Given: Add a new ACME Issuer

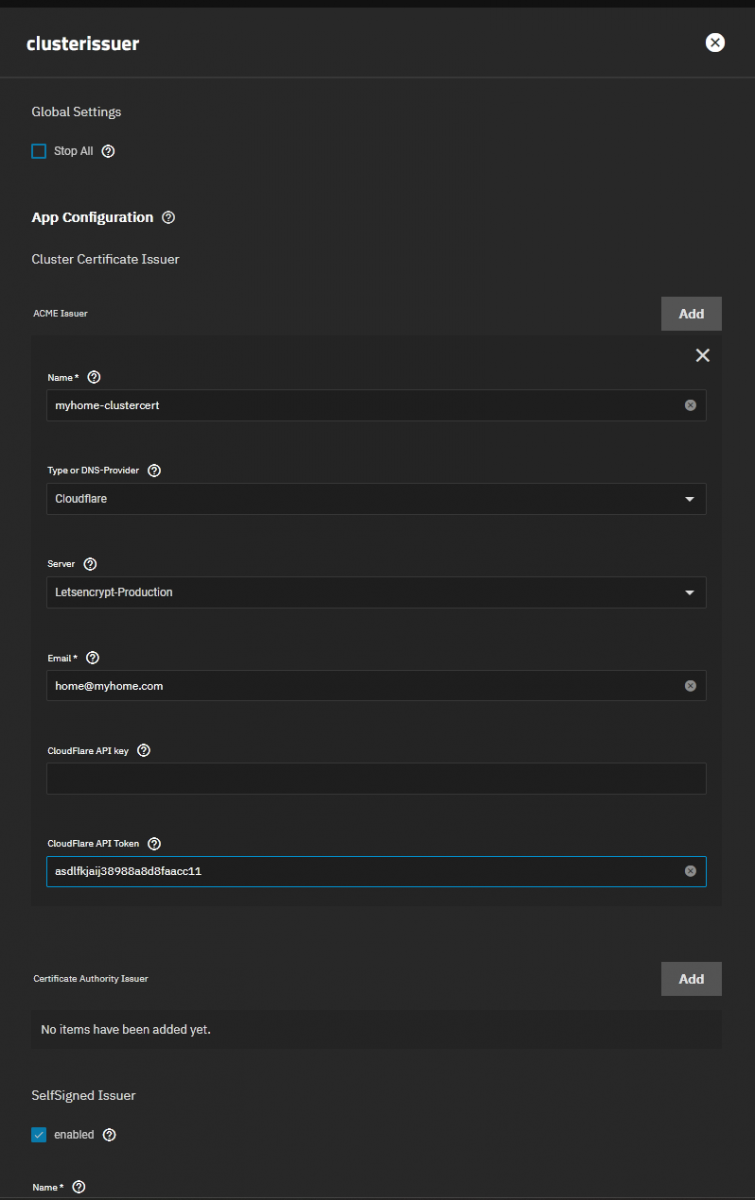Looking at the screenshot, I should coord(691,314).
